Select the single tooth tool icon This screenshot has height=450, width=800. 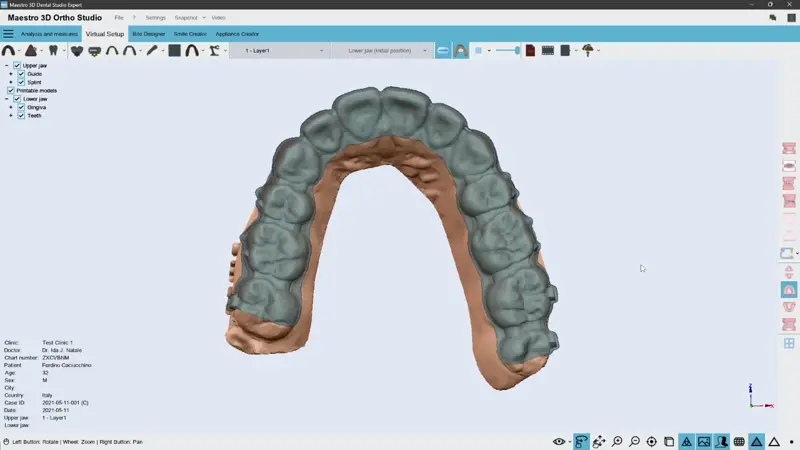(x=53, y=51)
